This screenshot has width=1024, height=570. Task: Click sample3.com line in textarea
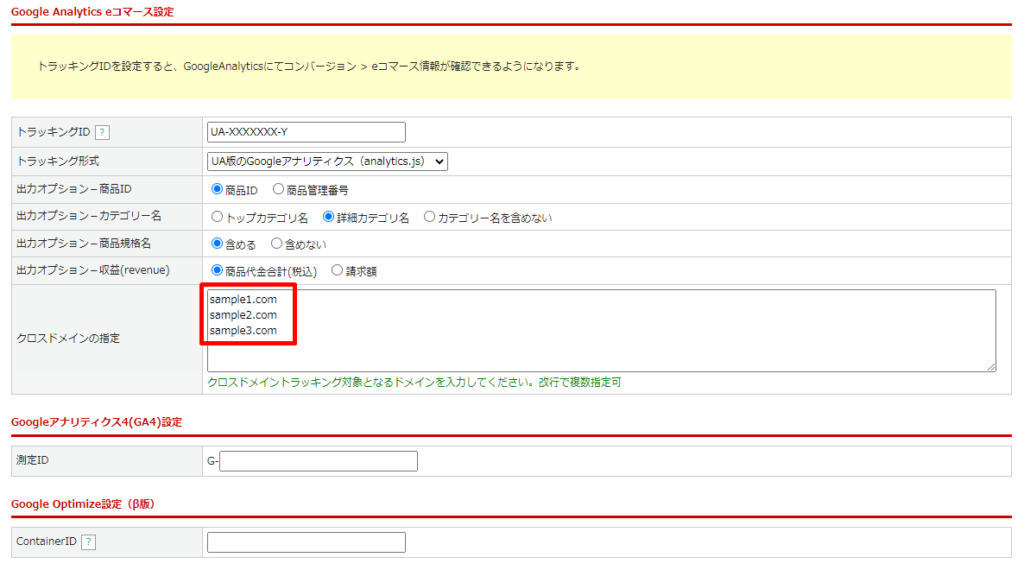coord(243,330)
